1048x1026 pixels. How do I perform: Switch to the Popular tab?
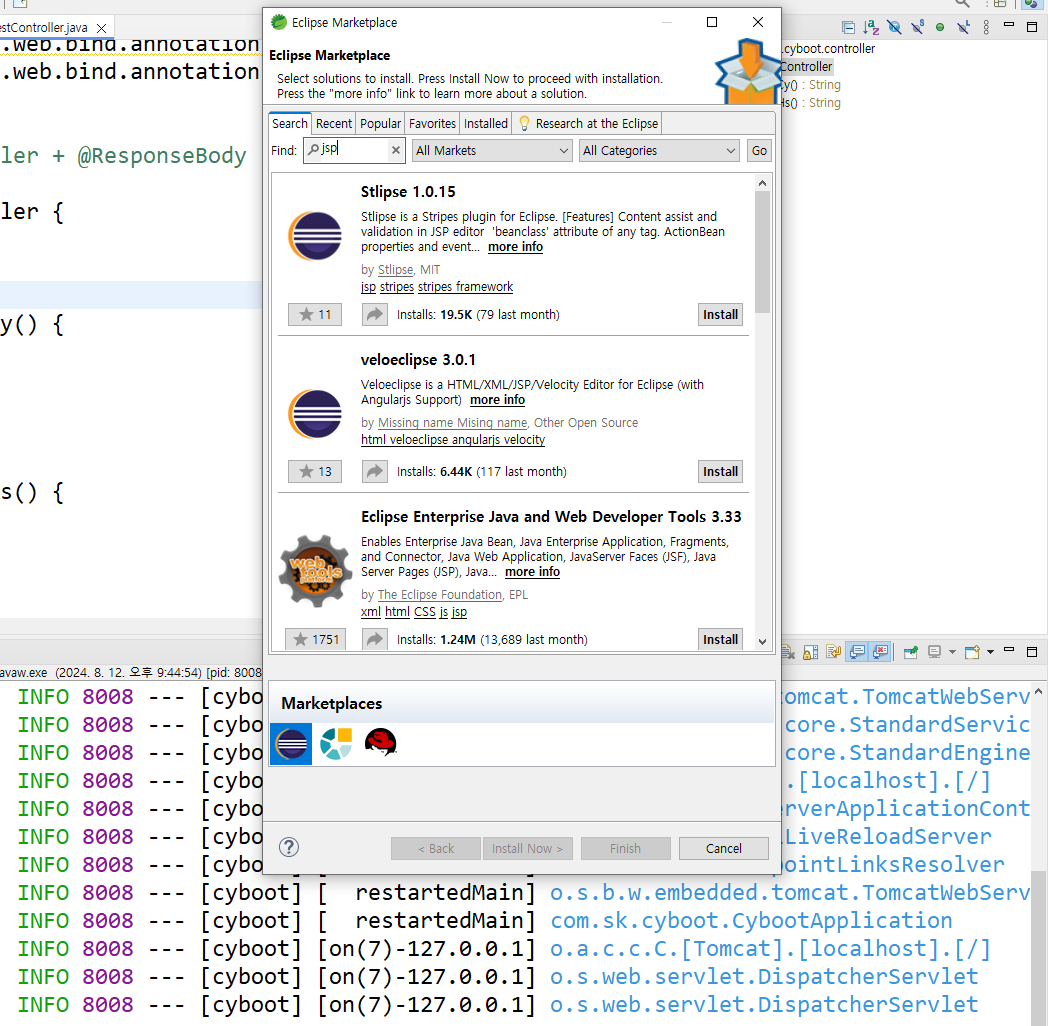pyautogui.click(x=380, y=124)
